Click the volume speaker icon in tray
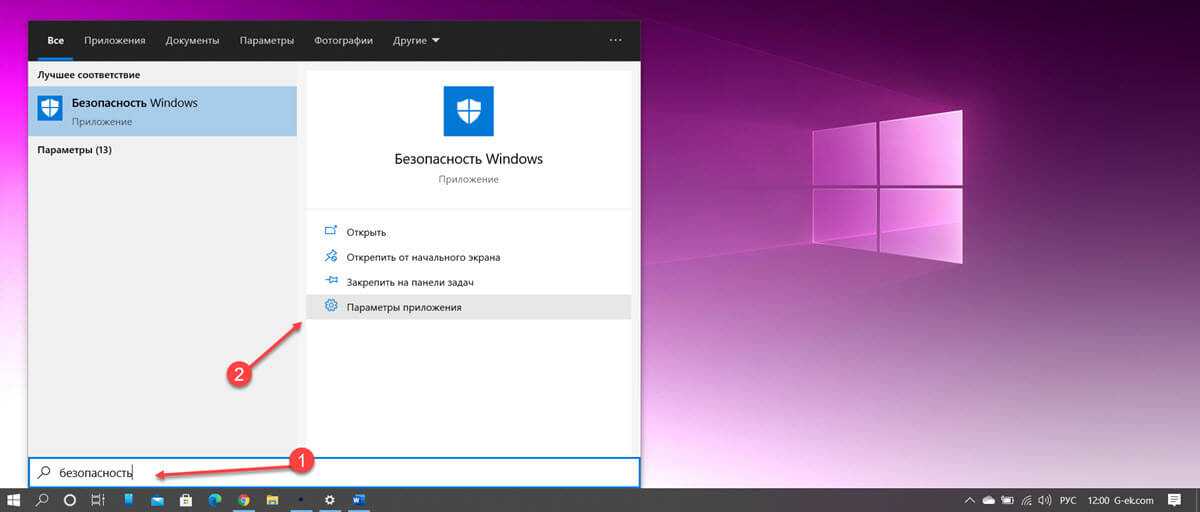Viewport: 1200px width, 512px height. [1045, 500]
